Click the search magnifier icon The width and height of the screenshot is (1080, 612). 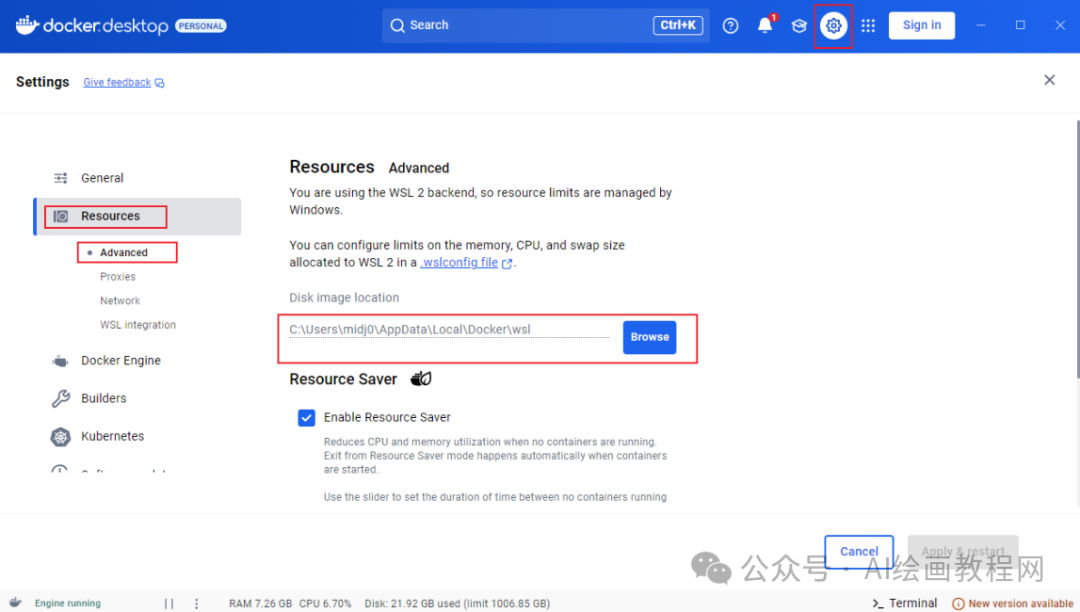pos(397,25)
